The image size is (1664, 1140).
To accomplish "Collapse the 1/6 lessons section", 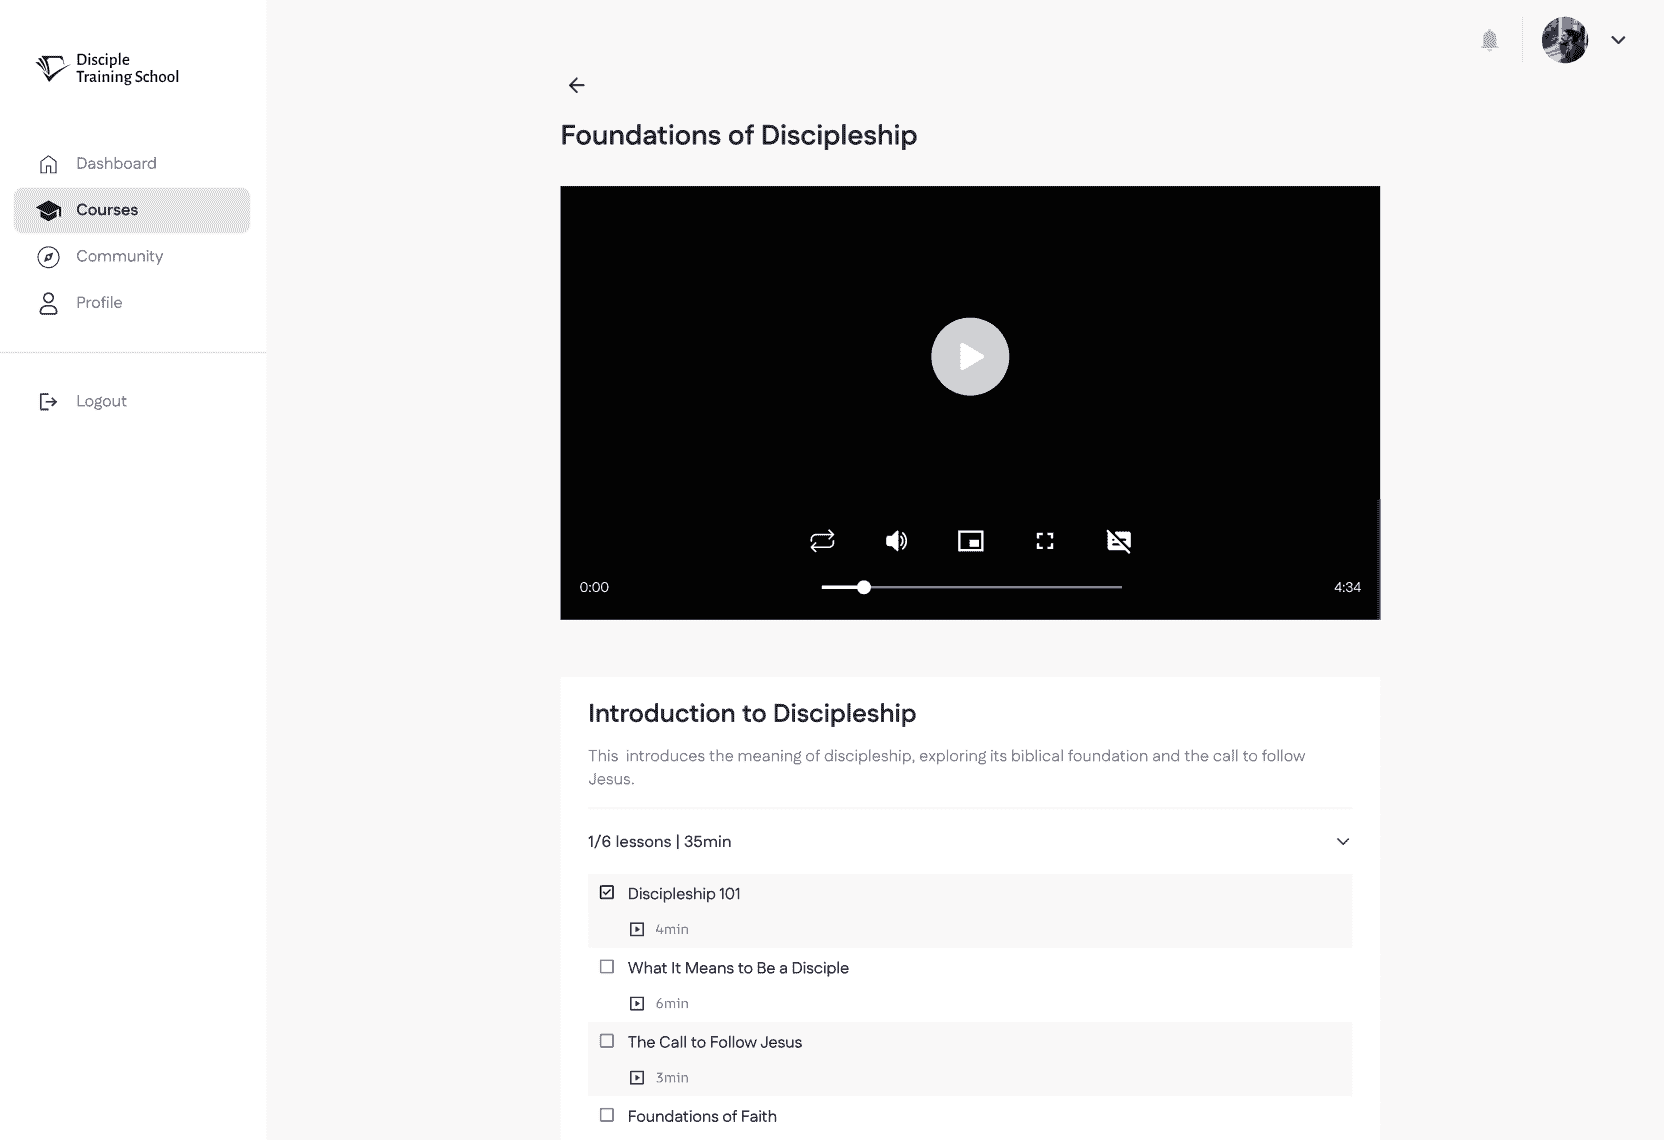I will (x=1343, y=841).
